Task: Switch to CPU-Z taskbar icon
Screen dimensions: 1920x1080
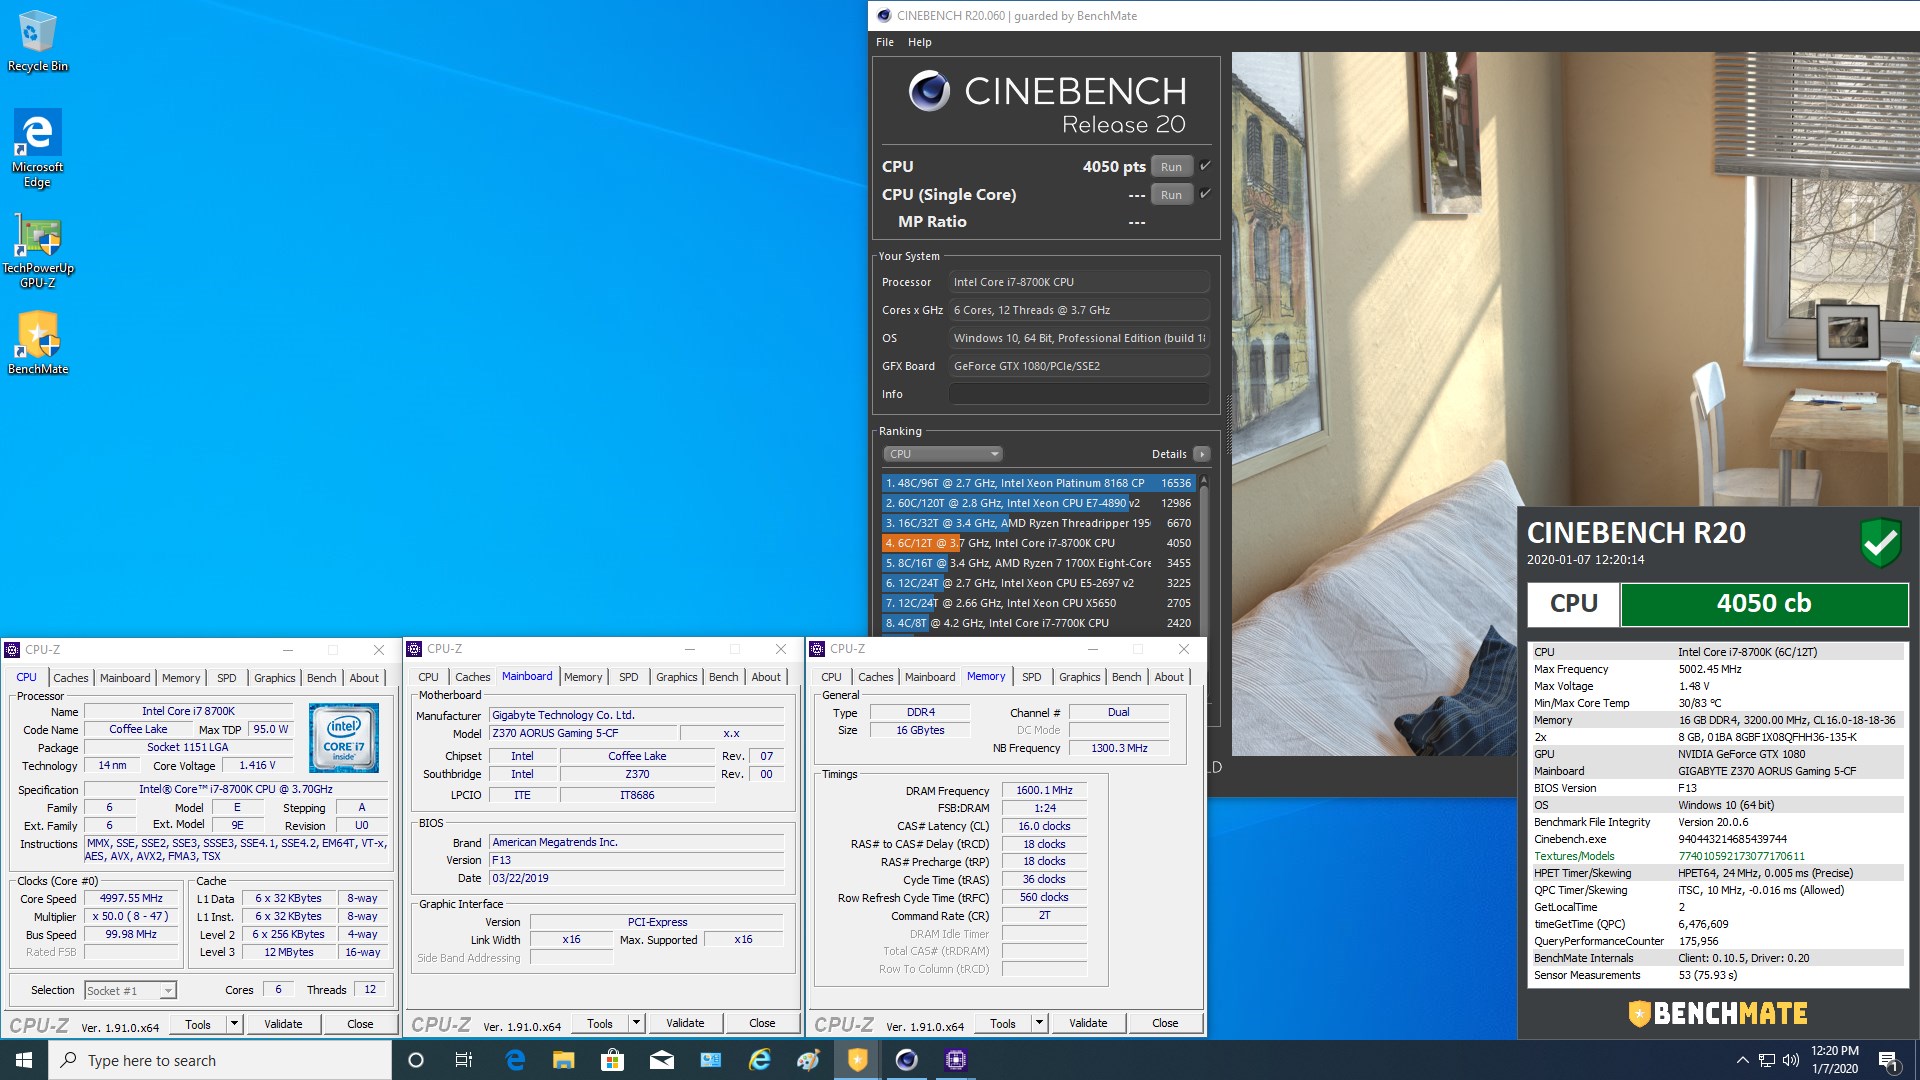Action: 955,1060
